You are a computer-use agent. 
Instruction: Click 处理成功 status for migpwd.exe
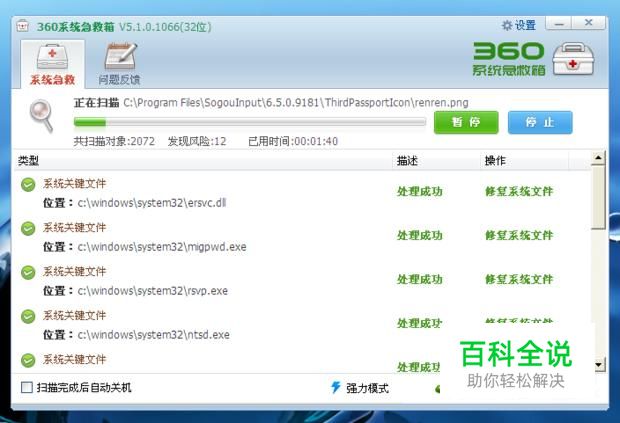pos(420,235)
